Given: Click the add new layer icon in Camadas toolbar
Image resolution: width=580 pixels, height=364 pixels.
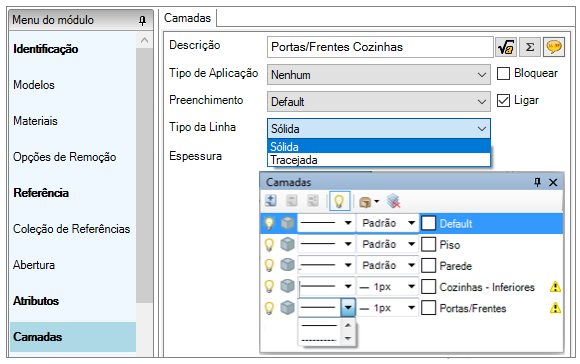Looking at the screenshot, I should pos(271,201).
